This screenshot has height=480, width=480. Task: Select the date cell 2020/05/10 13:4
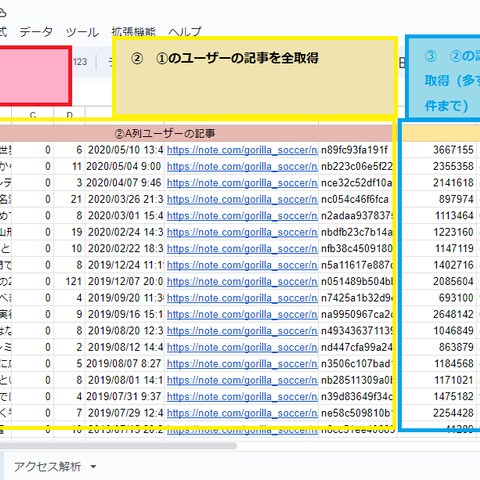coord(125,150)
